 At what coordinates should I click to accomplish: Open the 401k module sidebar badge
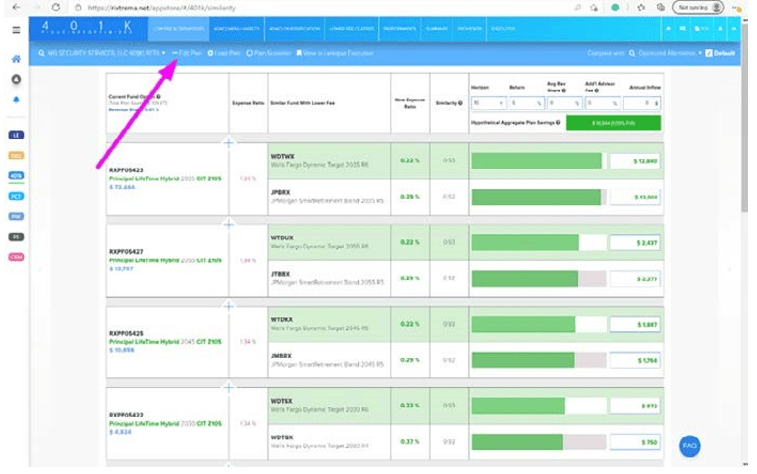coord(16,175)
